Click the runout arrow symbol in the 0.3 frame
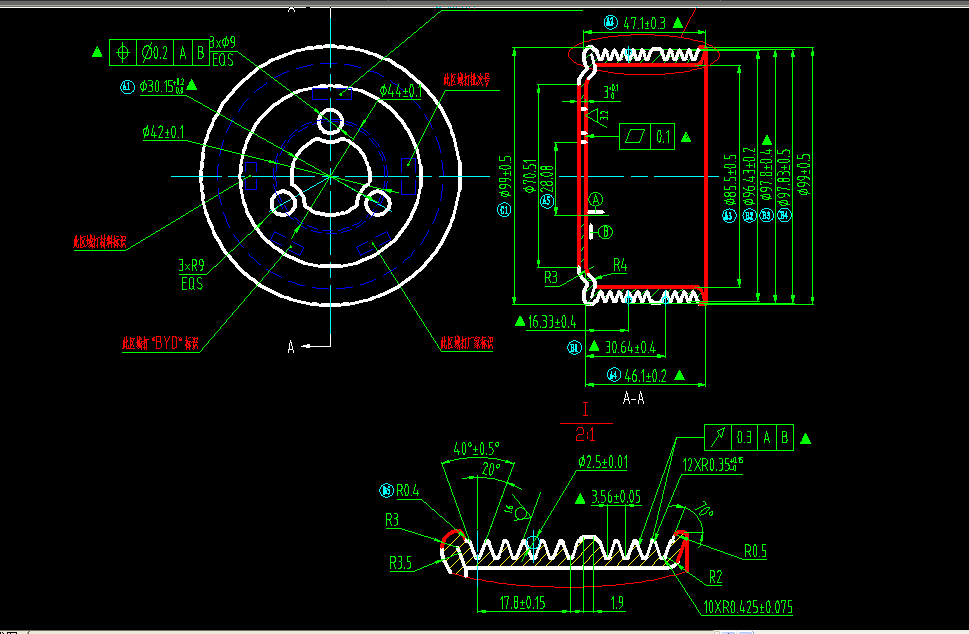 point(717,438)
